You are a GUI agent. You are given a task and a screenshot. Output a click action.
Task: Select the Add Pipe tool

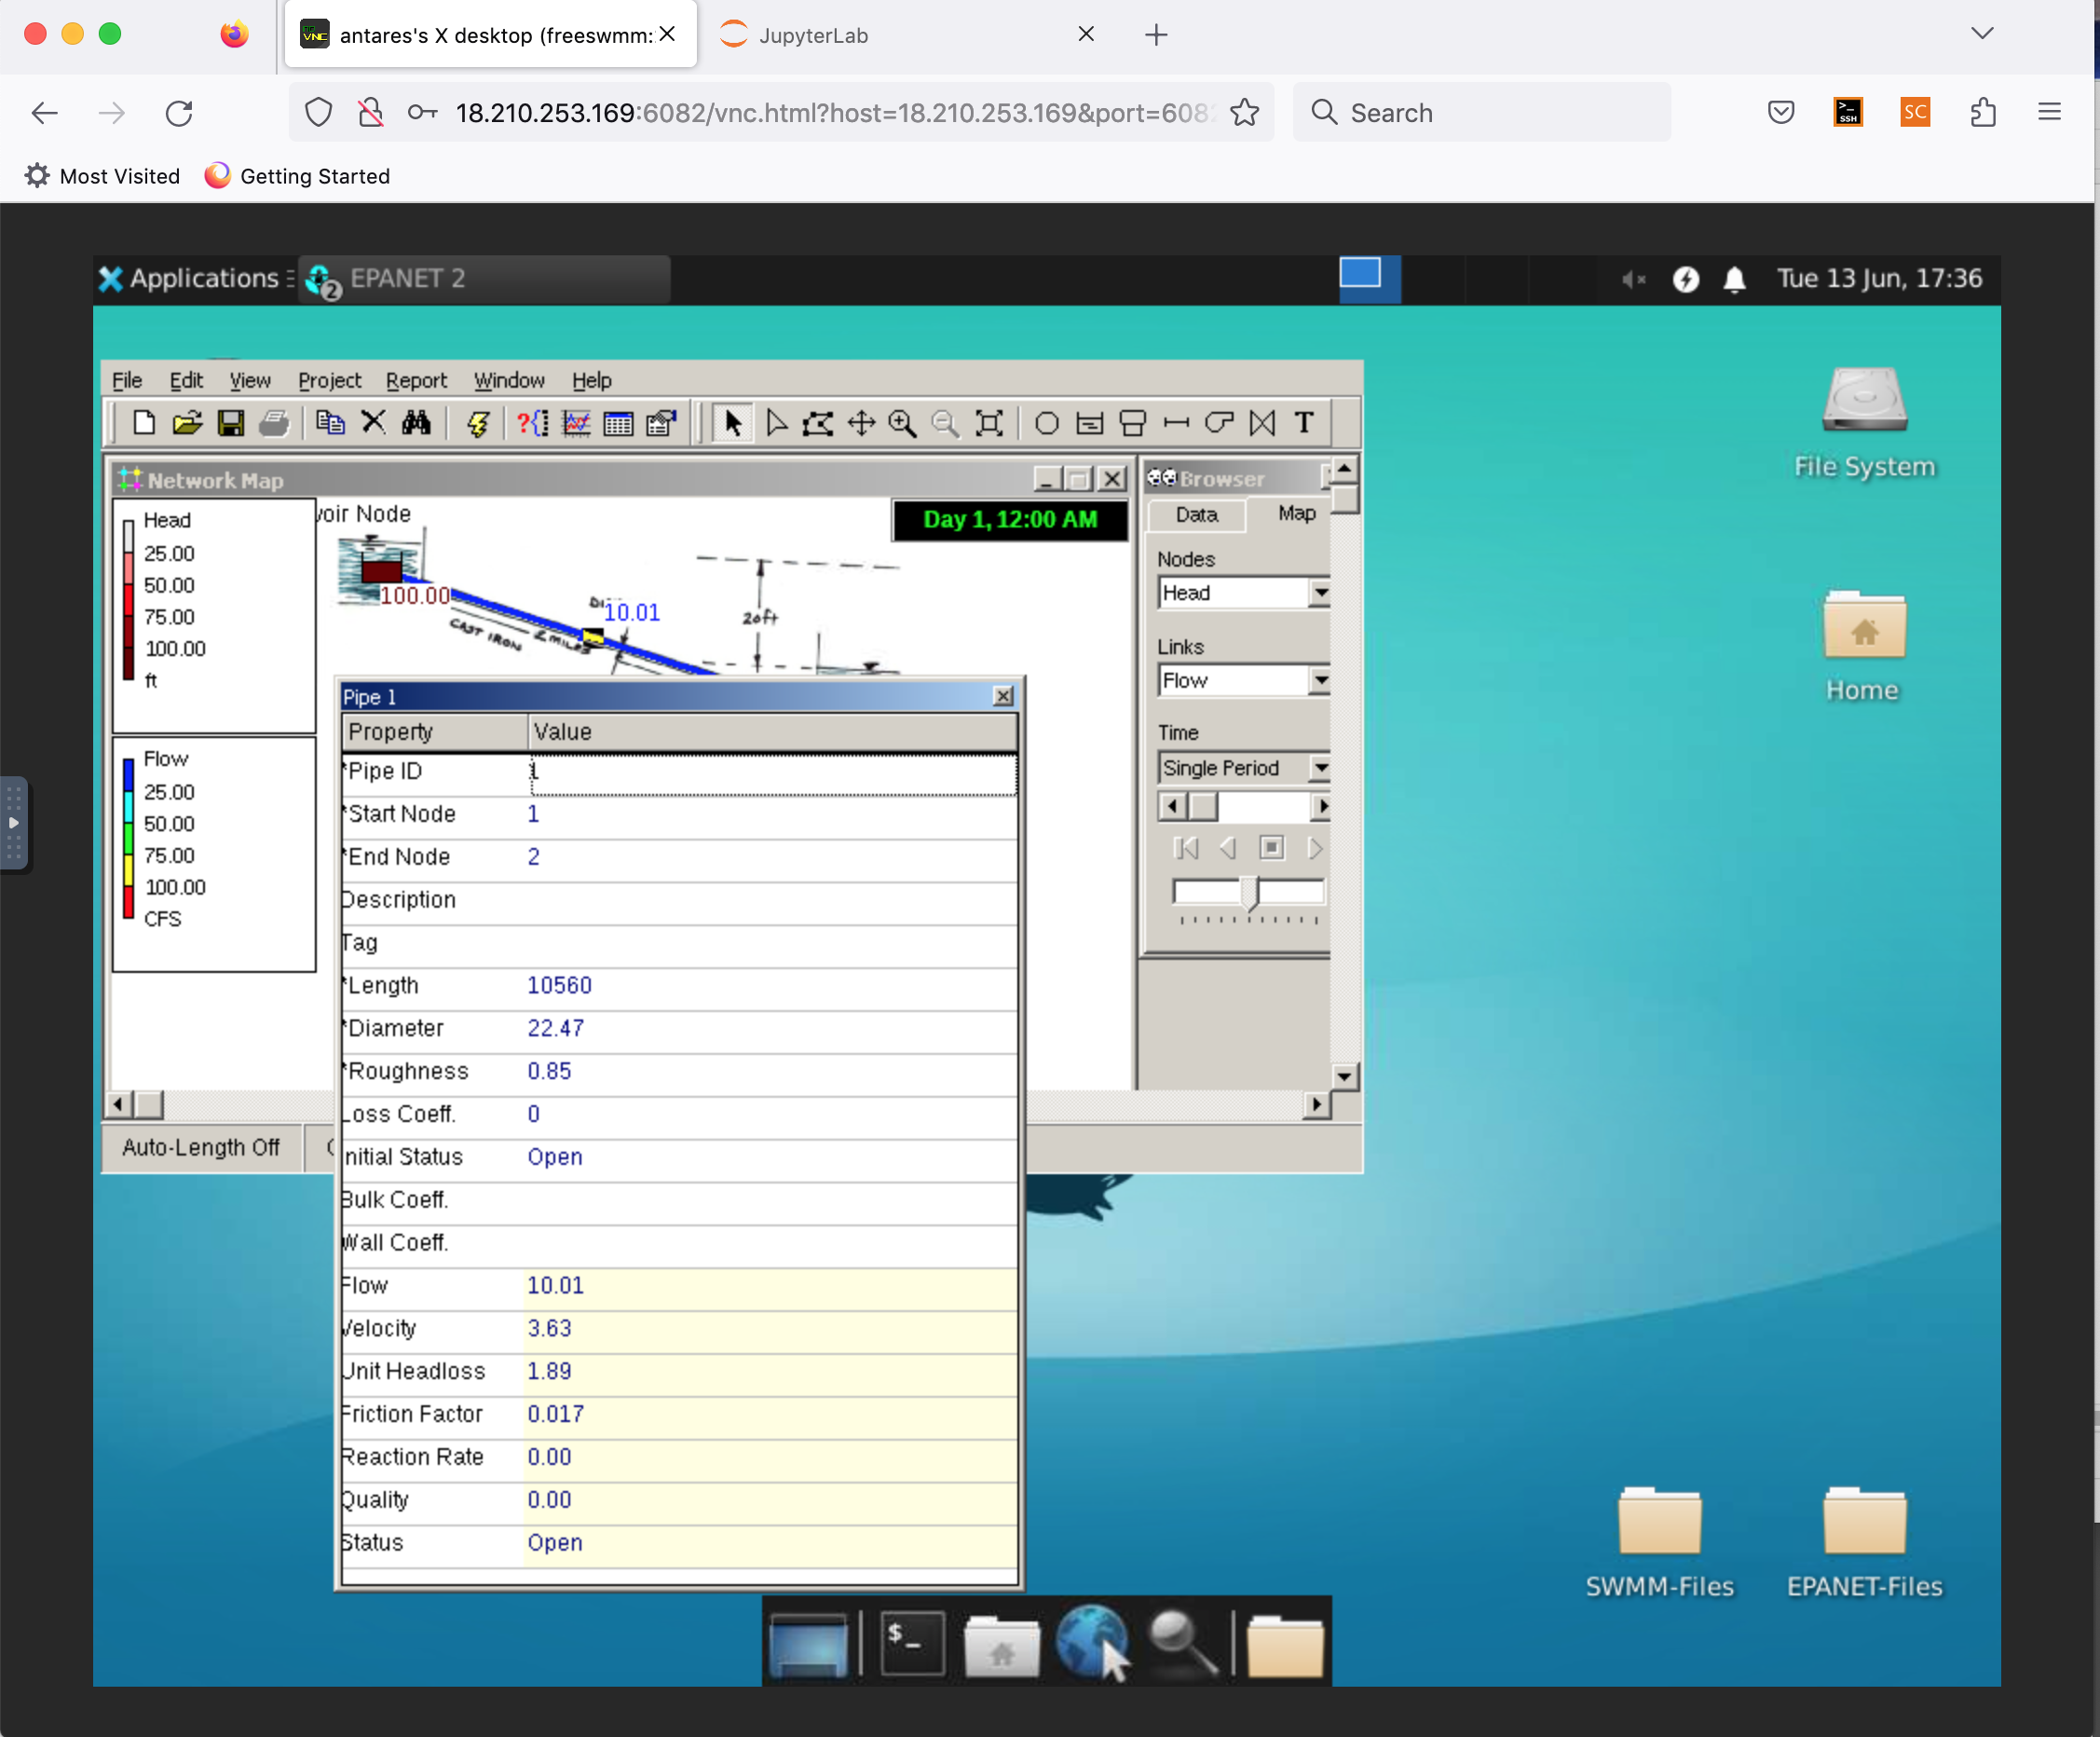coord(1176,424)
